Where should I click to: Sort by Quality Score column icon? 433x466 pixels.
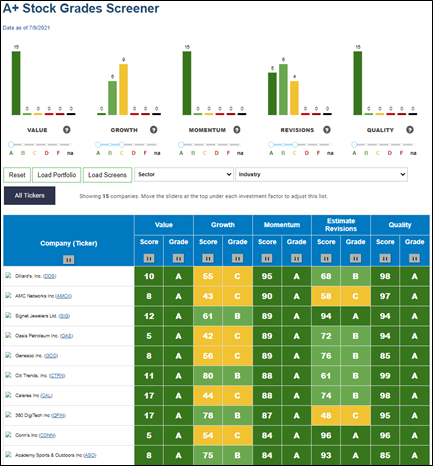click(385, 258)
